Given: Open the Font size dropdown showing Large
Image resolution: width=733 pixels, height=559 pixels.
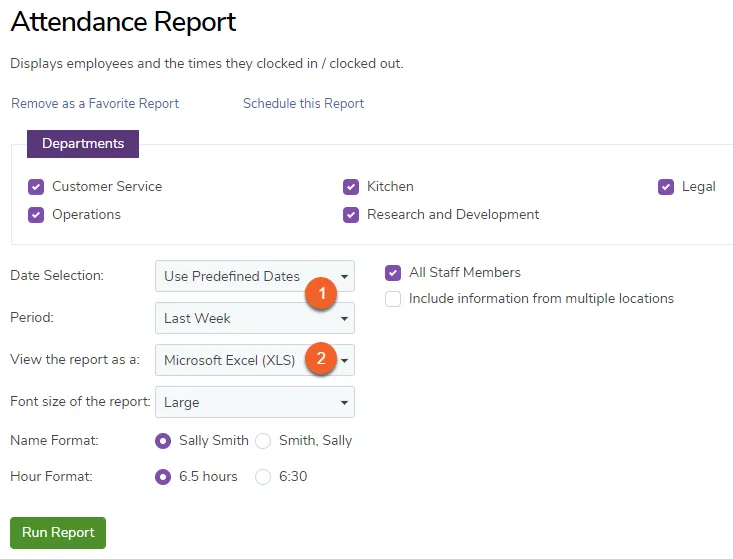Looking at the screenshot, I should tap(255, 402).
